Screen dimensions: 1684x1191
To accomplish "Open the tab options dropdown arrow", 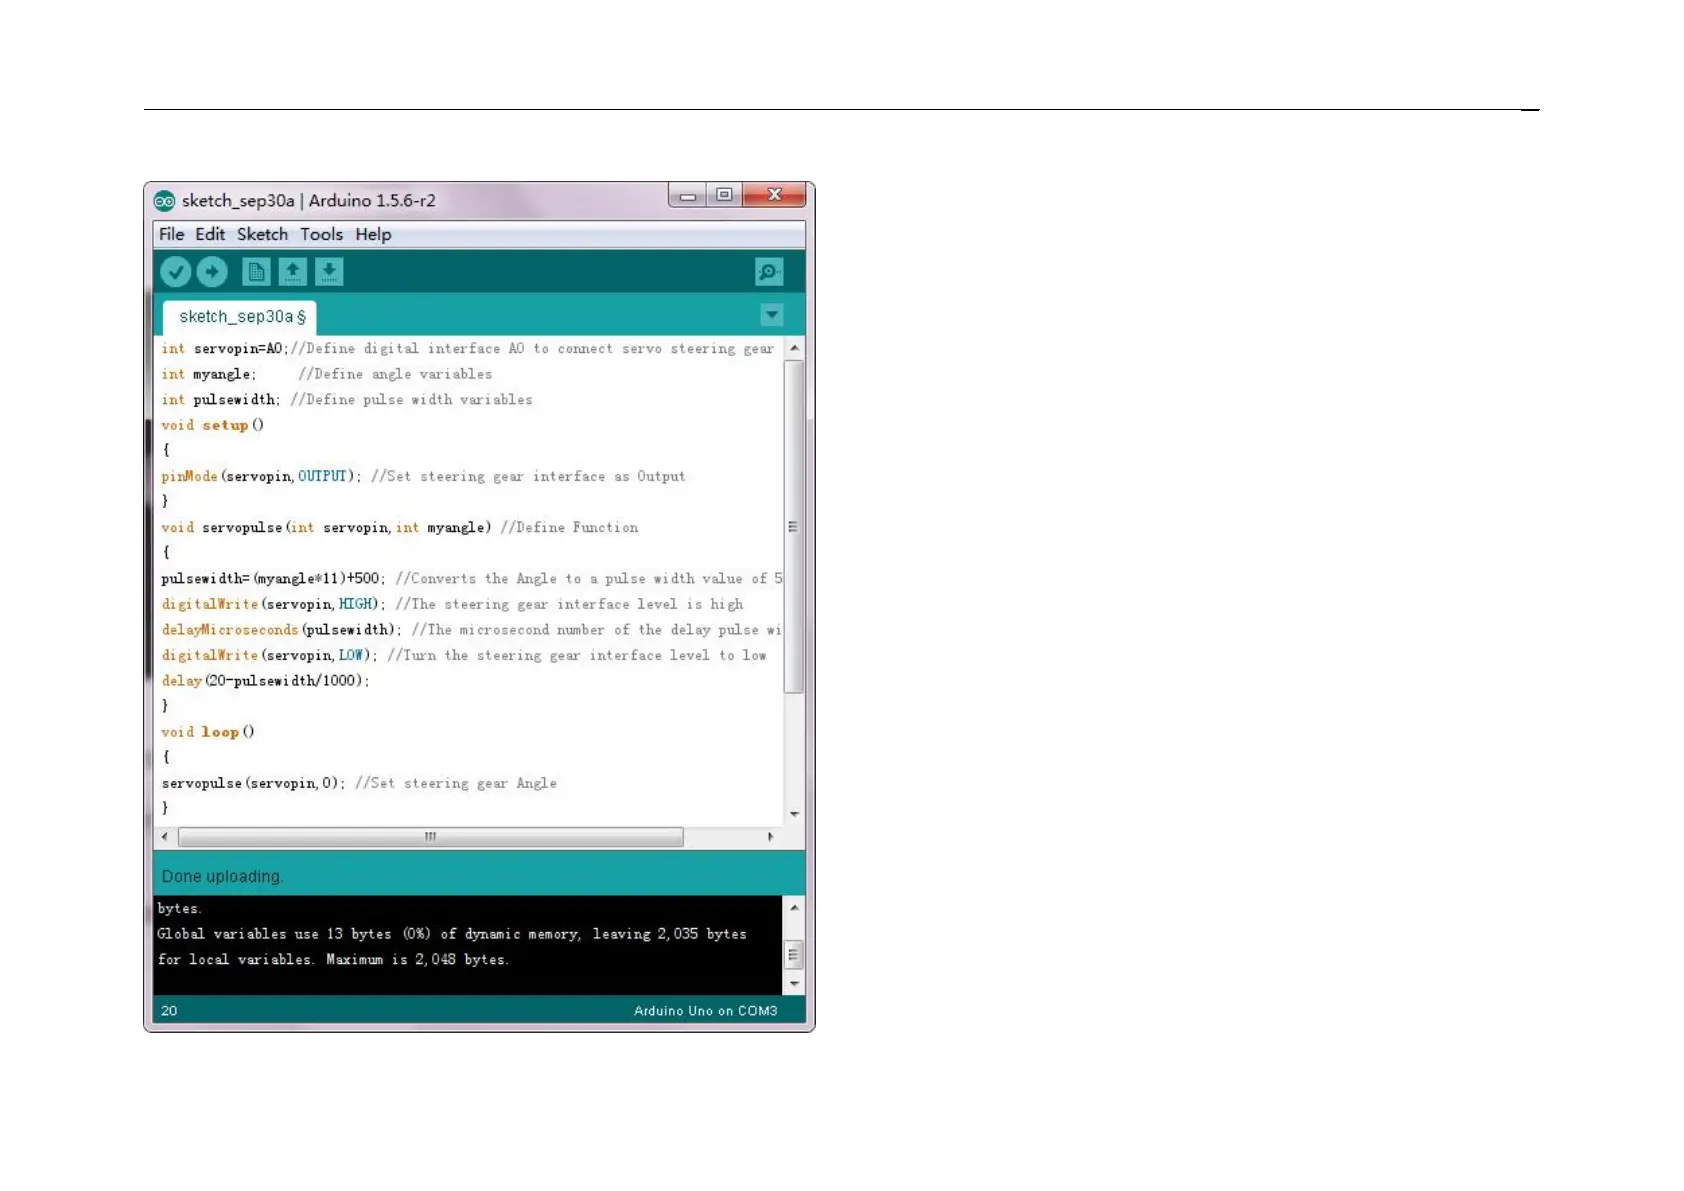I will tap(771, 315).
